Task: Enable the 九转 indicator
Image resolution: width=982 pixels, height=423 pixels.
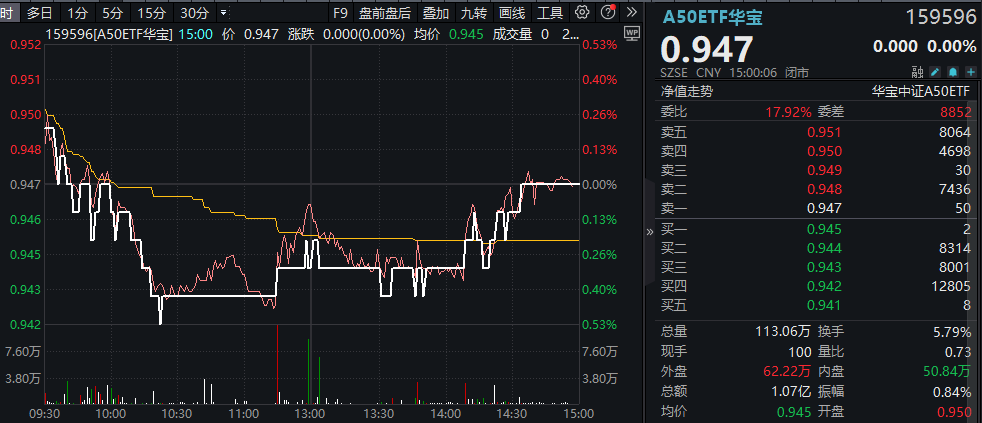Action: point(474,13)
